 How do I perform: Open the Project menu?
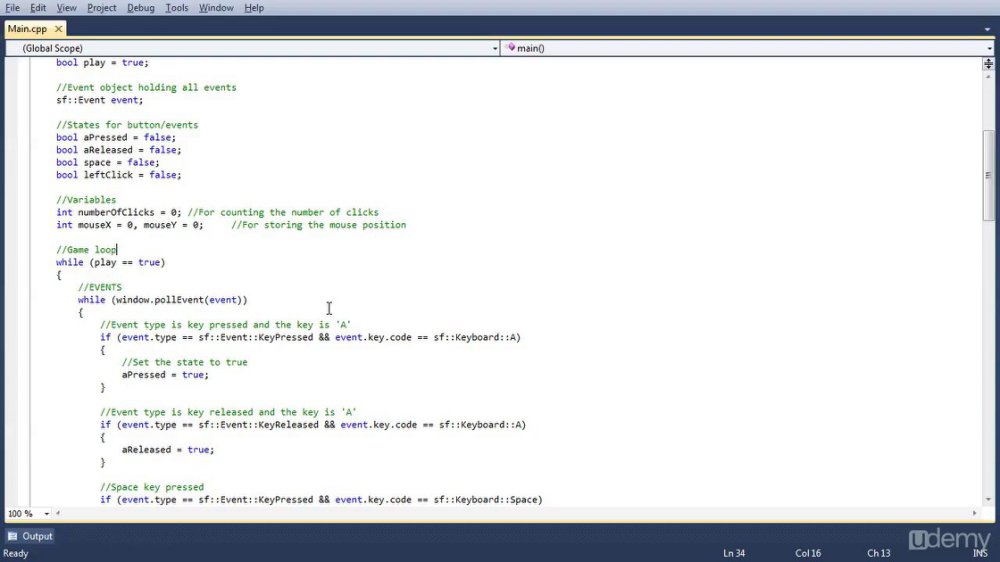pos(101,8)
